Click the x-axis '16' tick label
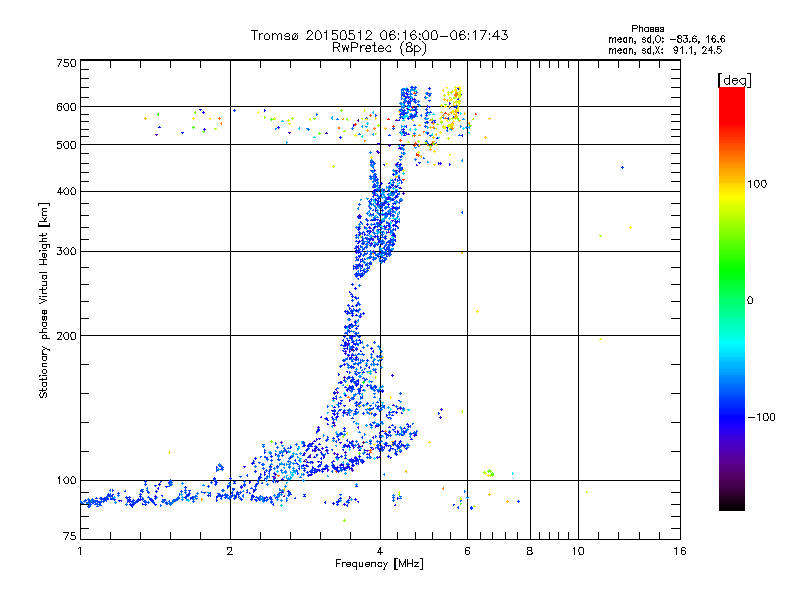The height and width of the screenshot is (600, 800). click(680, 551)
